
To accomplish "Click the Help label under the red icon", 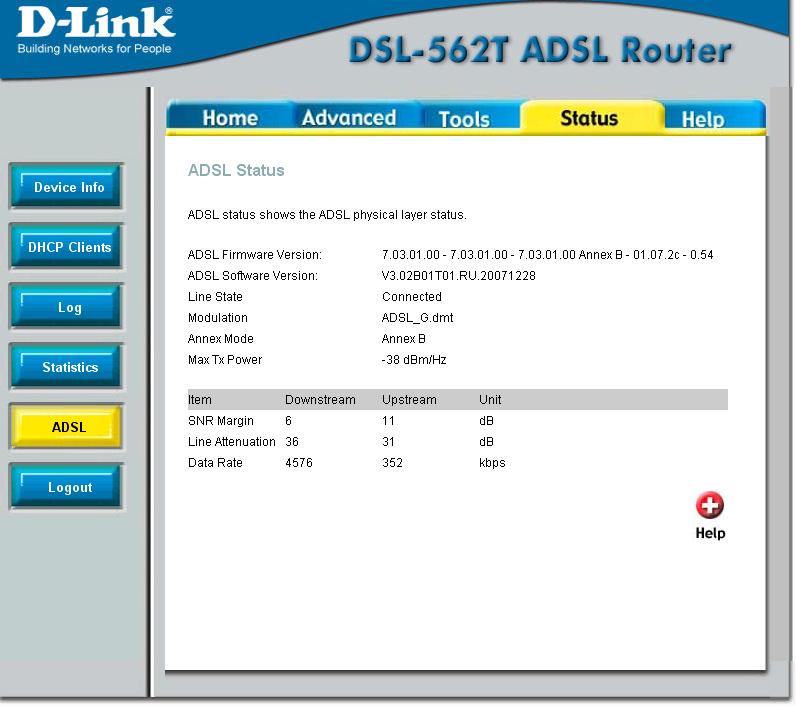I will (710, 533).
